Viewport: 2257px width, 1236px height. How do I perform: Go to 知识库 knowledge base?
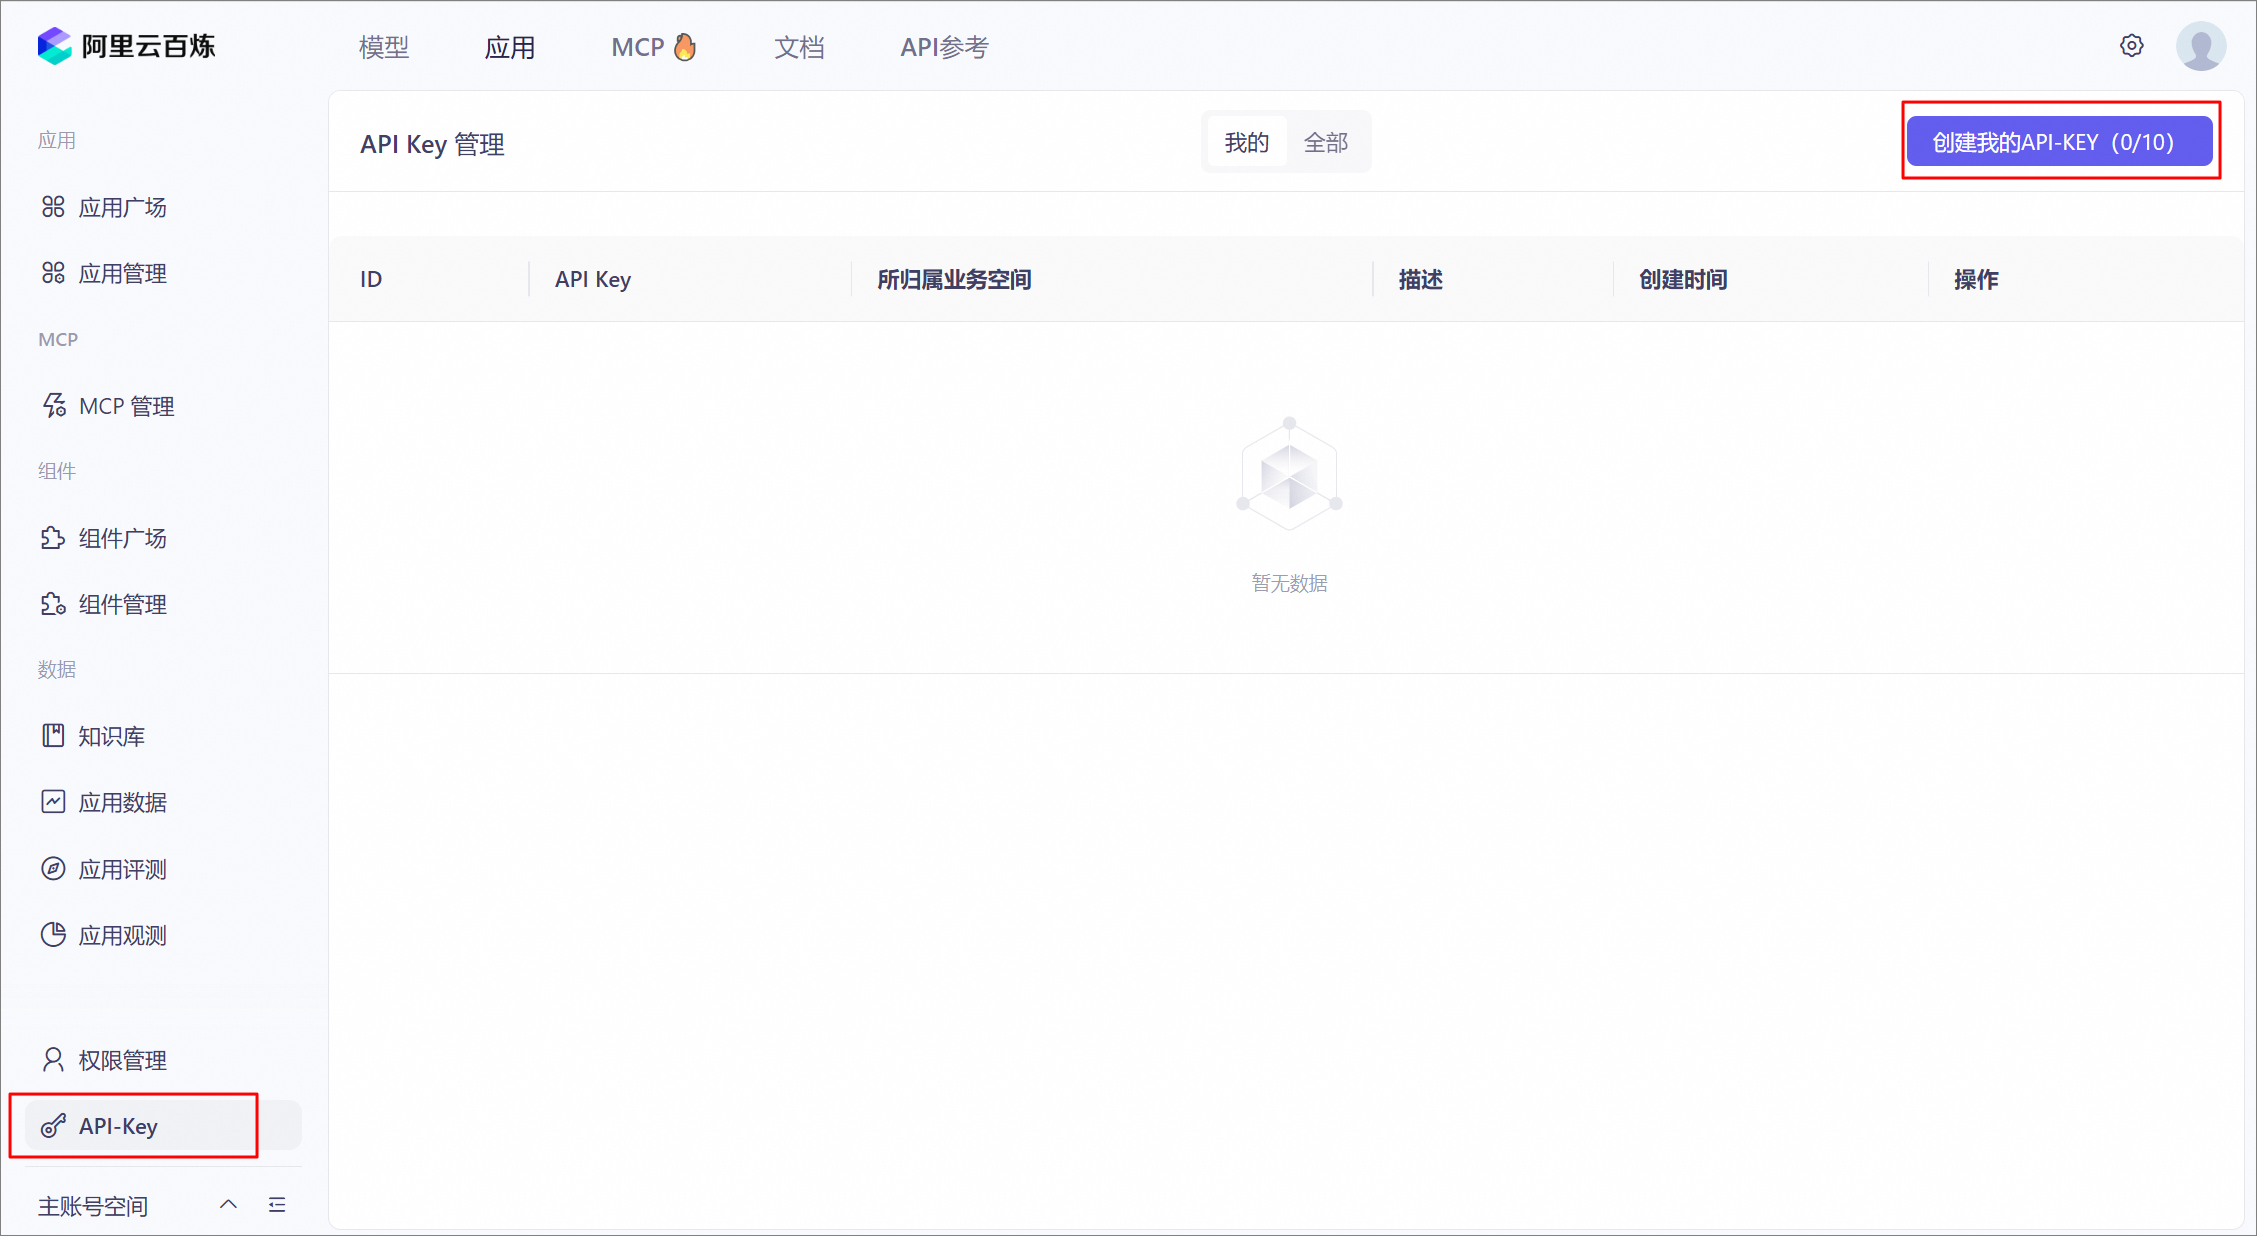(111, 736)
